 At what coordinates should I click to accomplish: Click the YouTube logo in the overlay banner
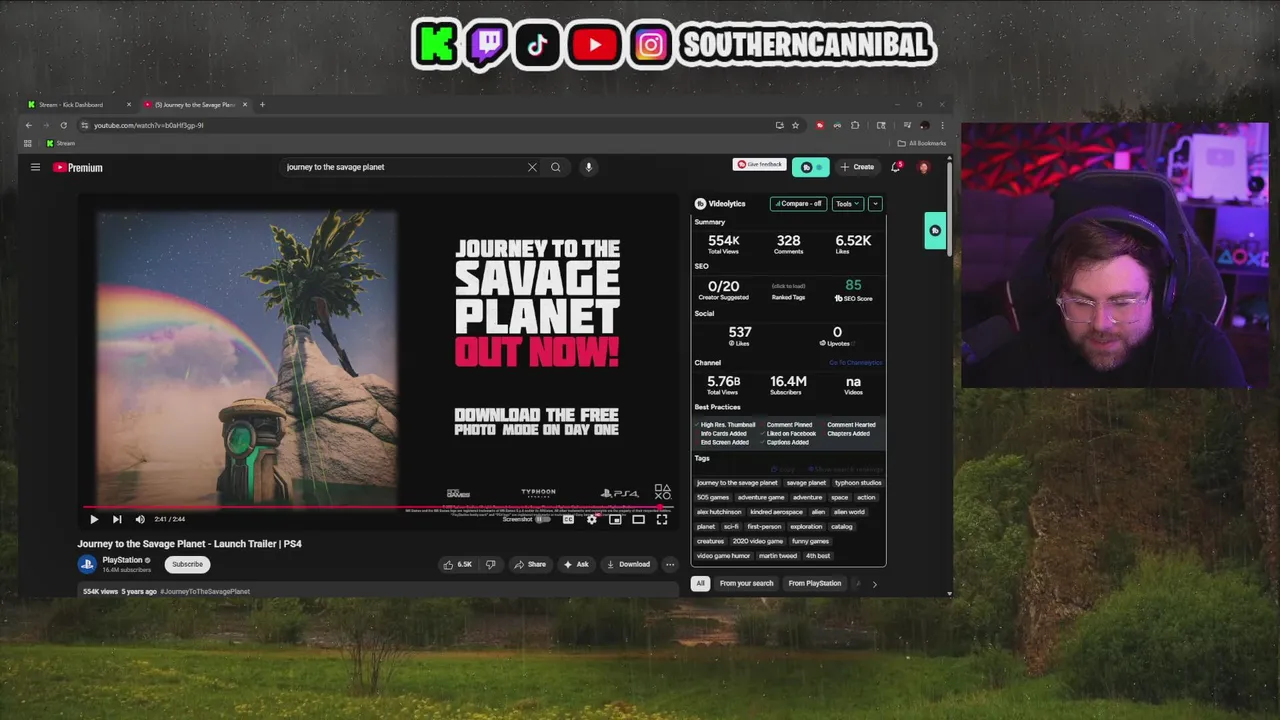(594, 45)
